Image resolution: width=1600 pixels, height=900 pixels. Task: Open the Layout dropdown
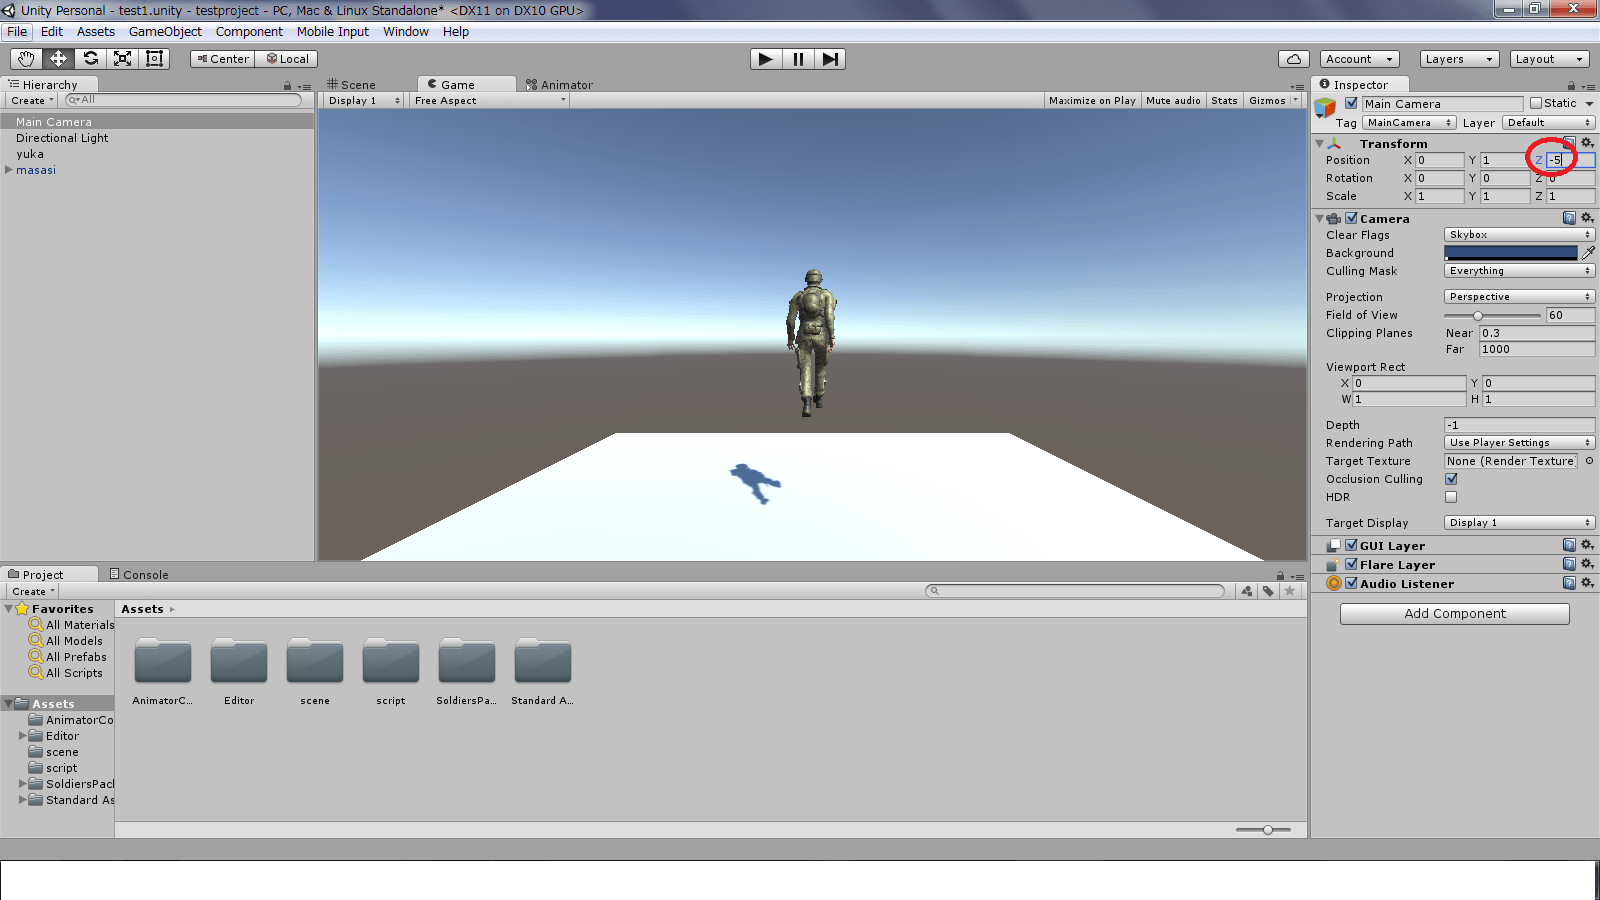point(1549,59)
